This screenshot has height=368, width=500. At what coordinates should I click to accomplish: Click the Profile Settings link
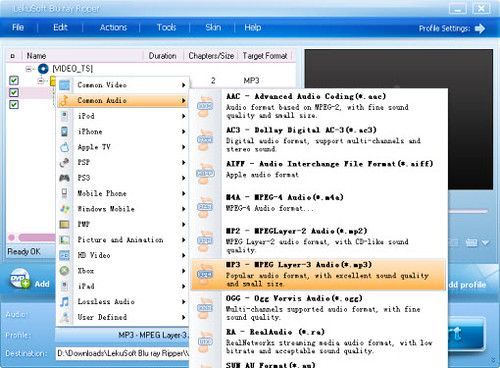coord(444,28)
